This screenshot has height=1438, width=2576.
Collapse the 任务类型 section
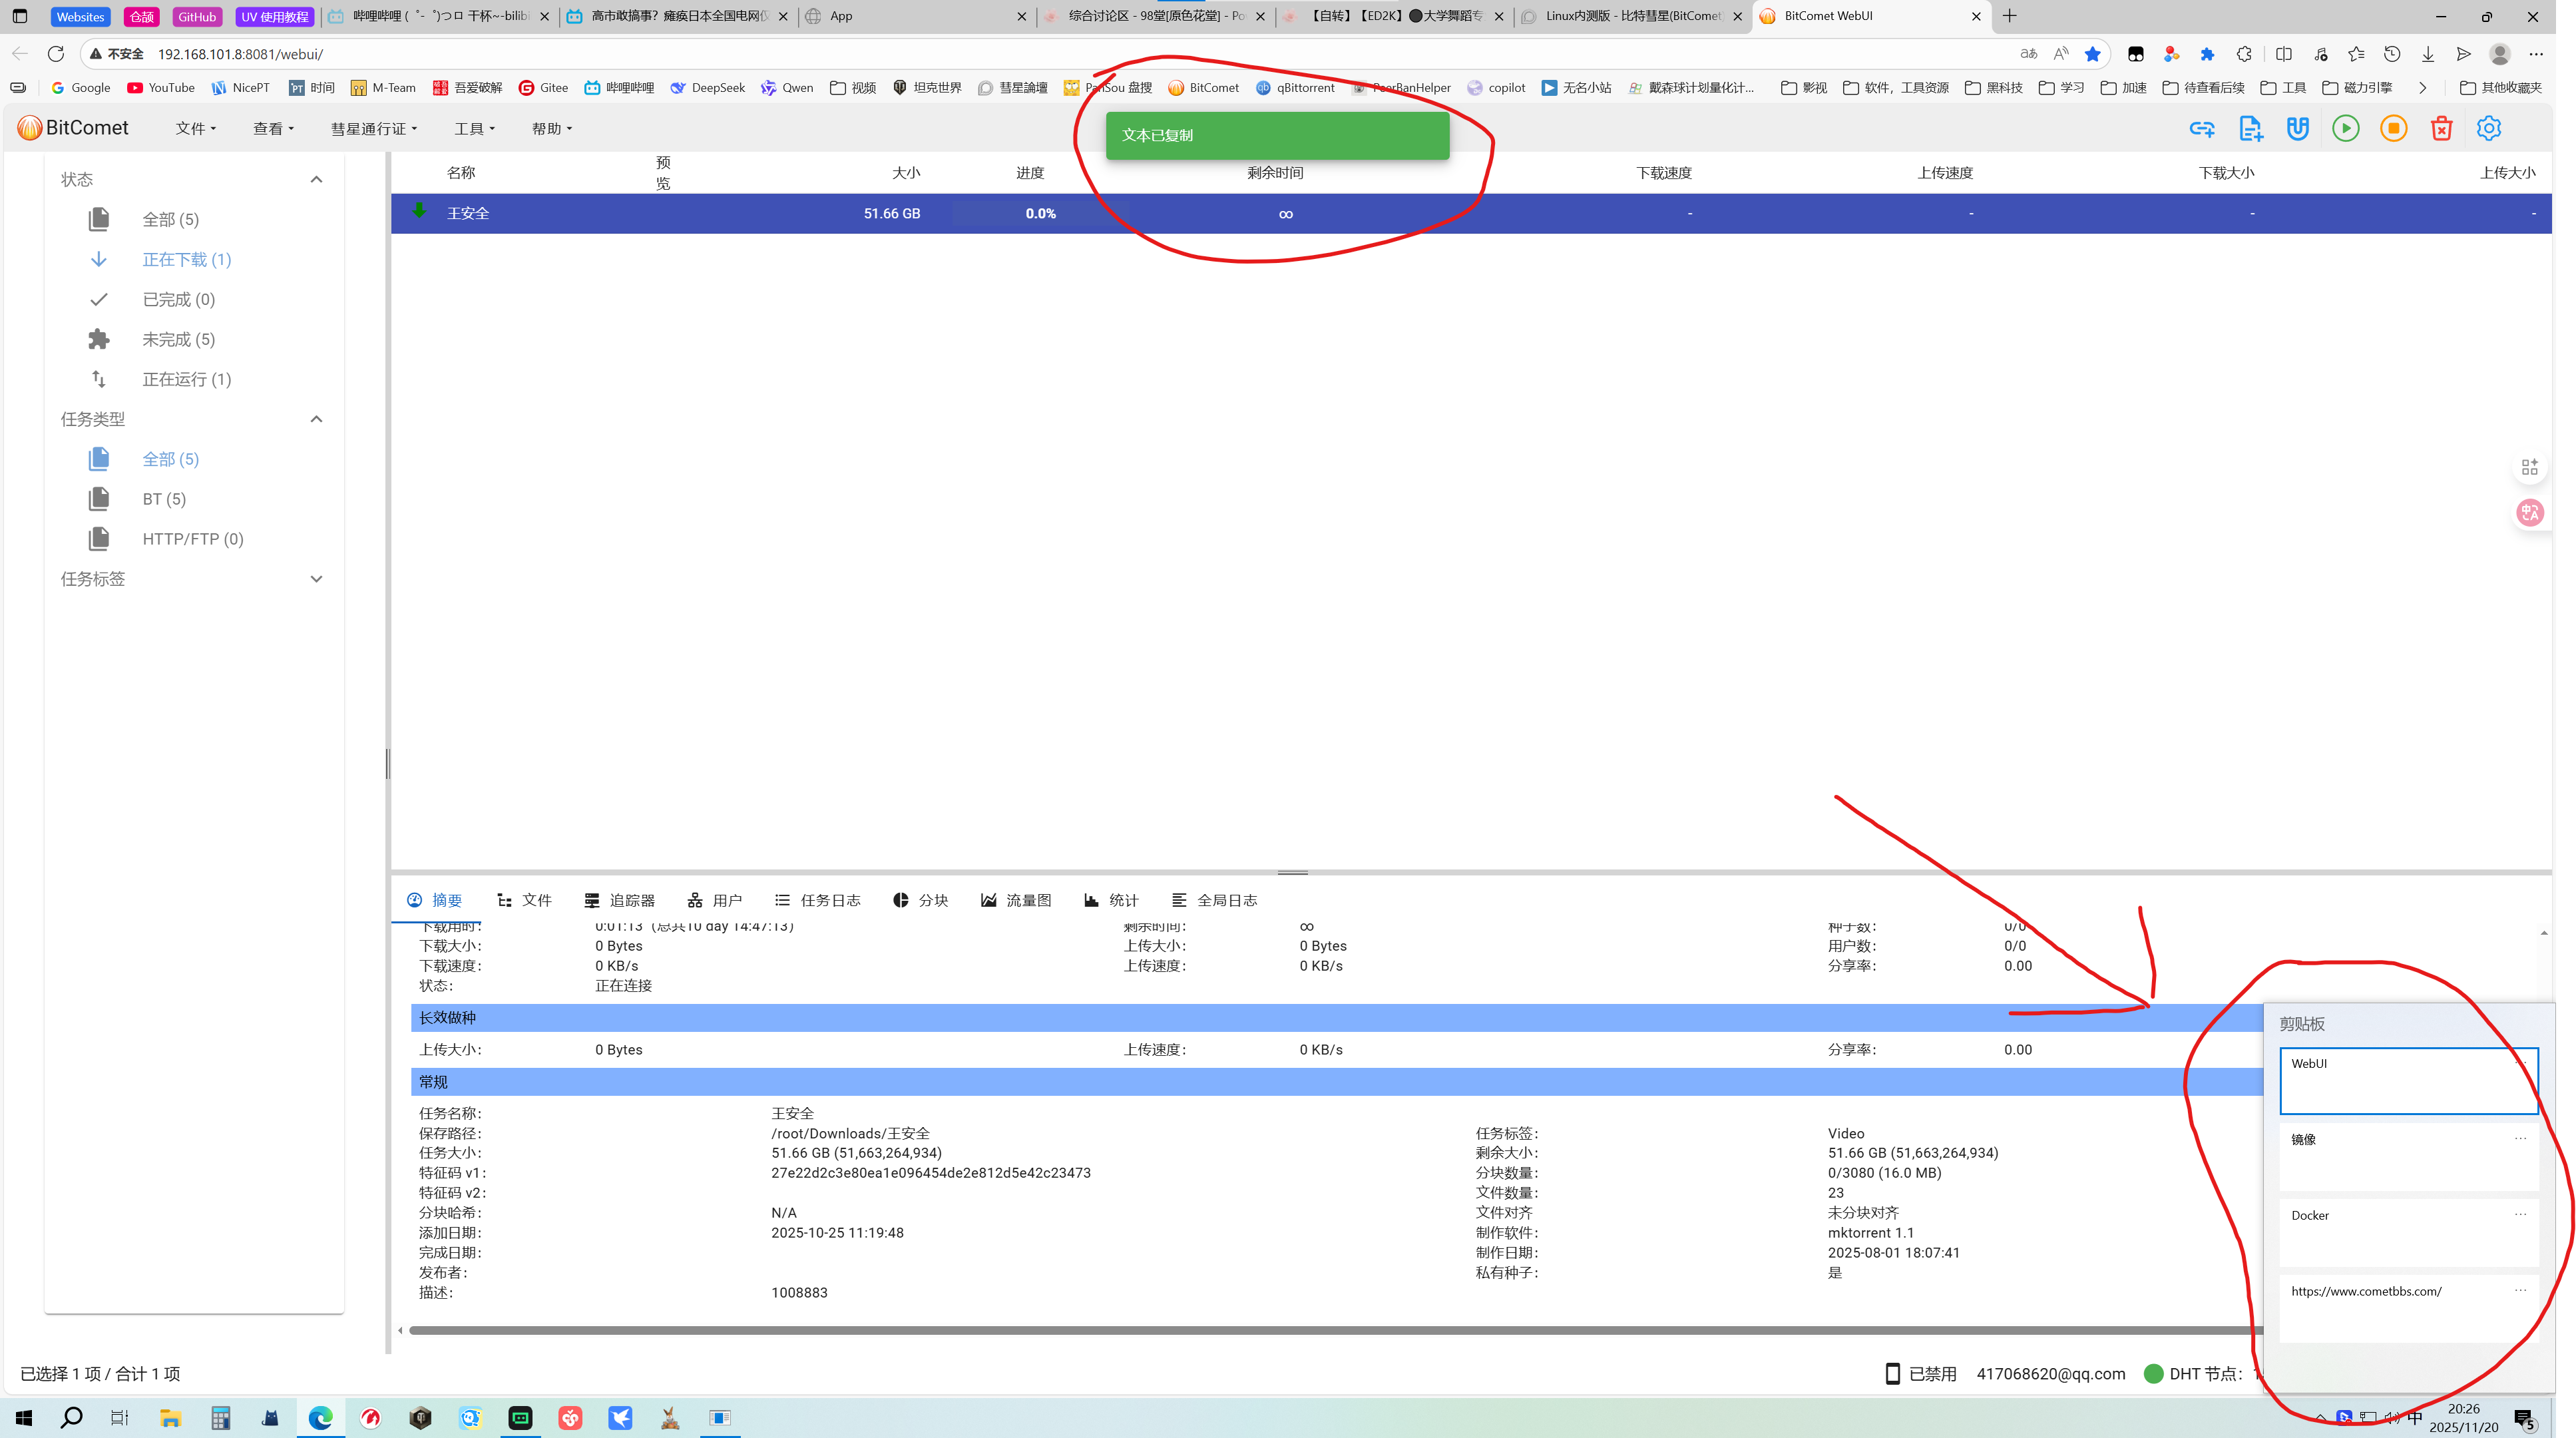click(316, 419)
